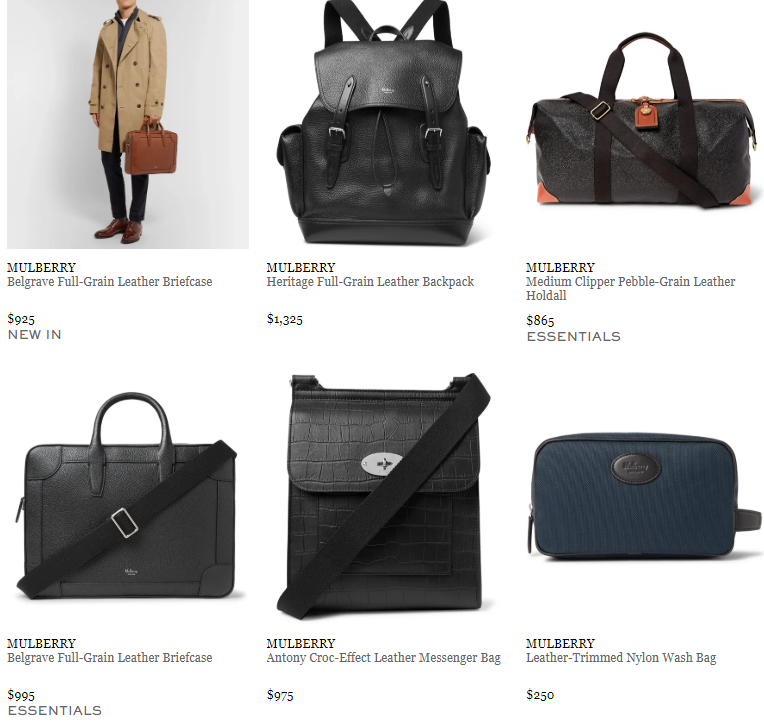764x723 pixels.
Task: Open the black Belgrave briefcase image
Action: click(128, 499)
